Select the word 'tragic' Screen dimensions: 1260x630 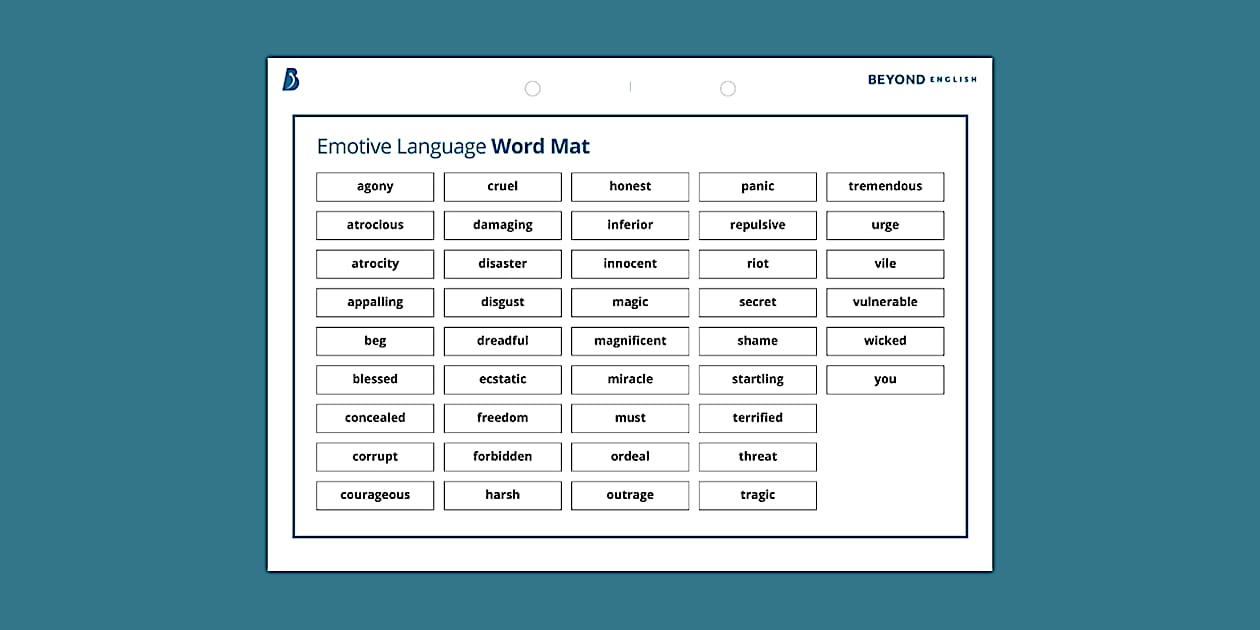click(757, 495)
